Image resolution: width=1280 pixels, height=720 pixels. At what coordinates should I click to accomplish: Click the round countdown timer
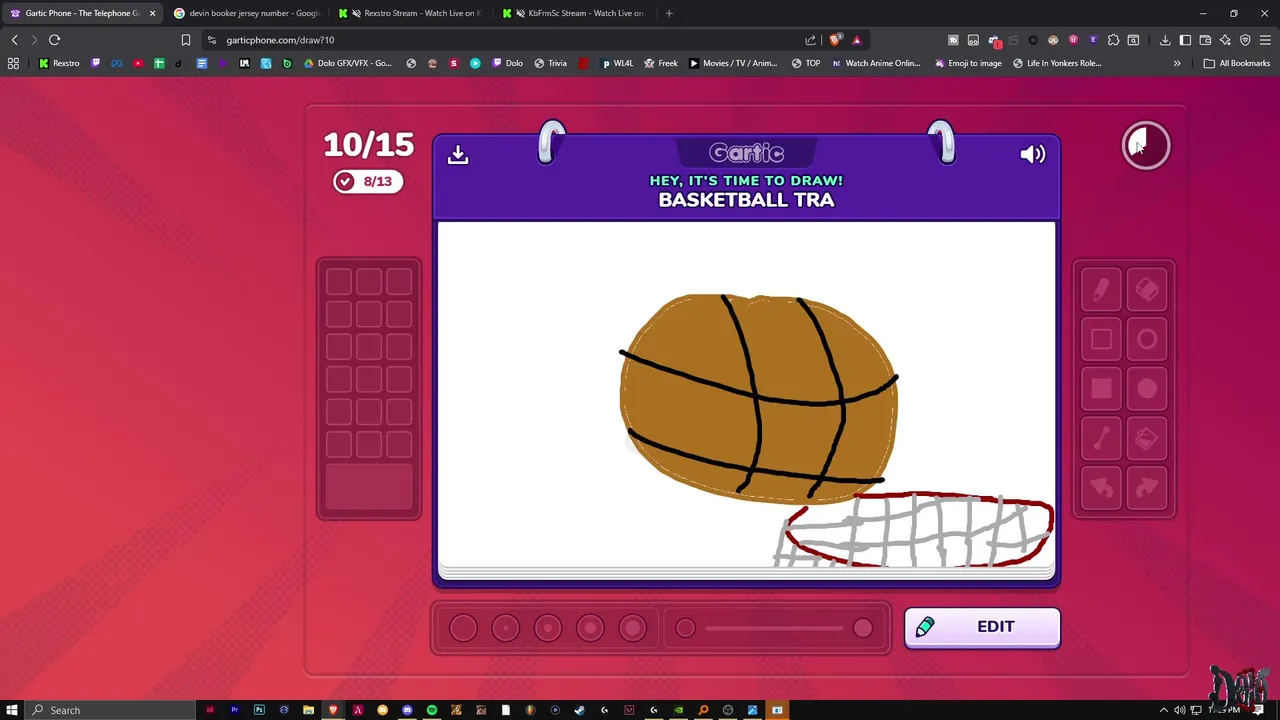click(1146, 146)
